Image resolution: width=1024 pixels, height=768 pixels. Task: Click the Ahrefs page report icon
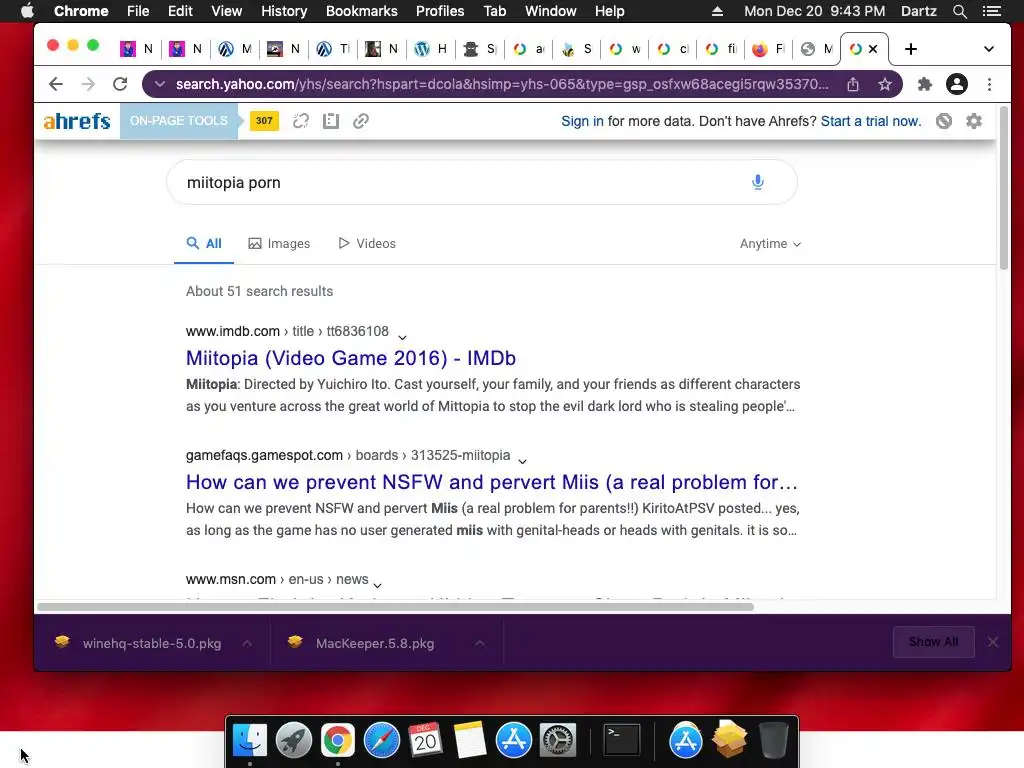click(331, 121)
